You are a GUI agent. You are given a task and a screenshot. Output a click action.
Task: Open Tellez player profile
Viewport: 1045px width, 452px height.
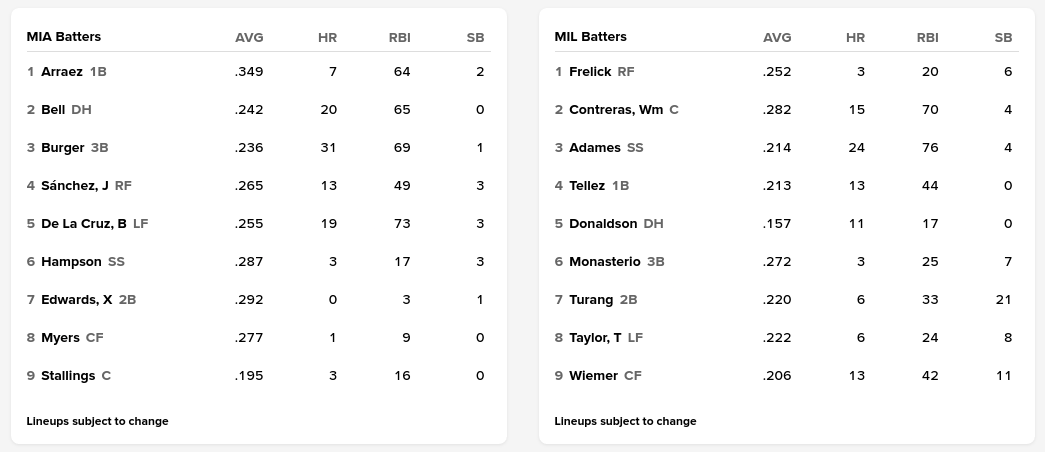587,186
